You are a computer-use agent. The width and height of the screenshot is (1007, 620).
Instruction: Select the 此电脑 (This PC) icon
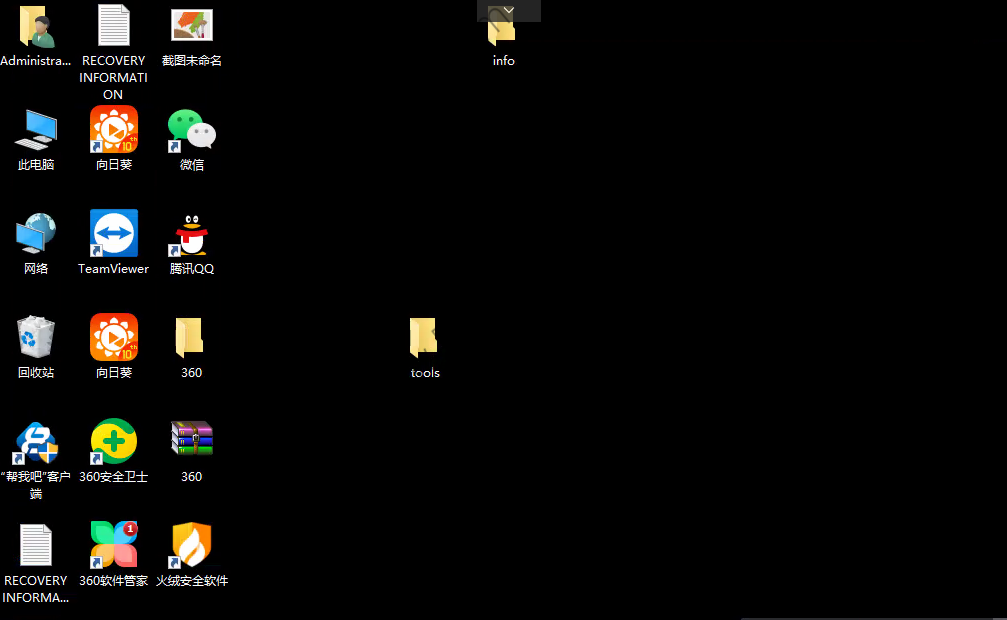[36, 130]
